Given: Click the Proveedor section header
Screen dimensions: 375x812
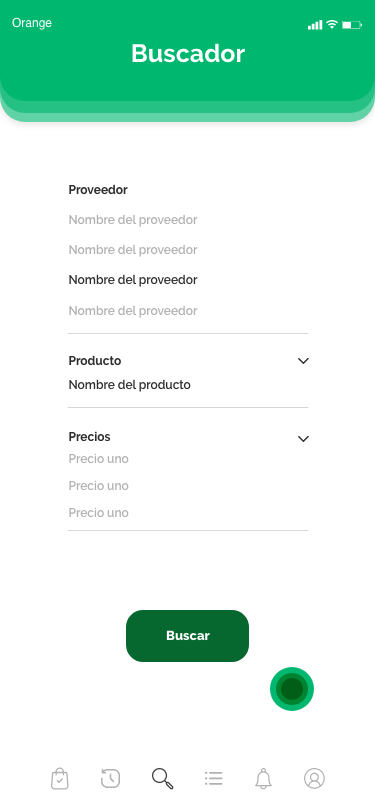Looking at the screenshot, I should coord(98,190).
